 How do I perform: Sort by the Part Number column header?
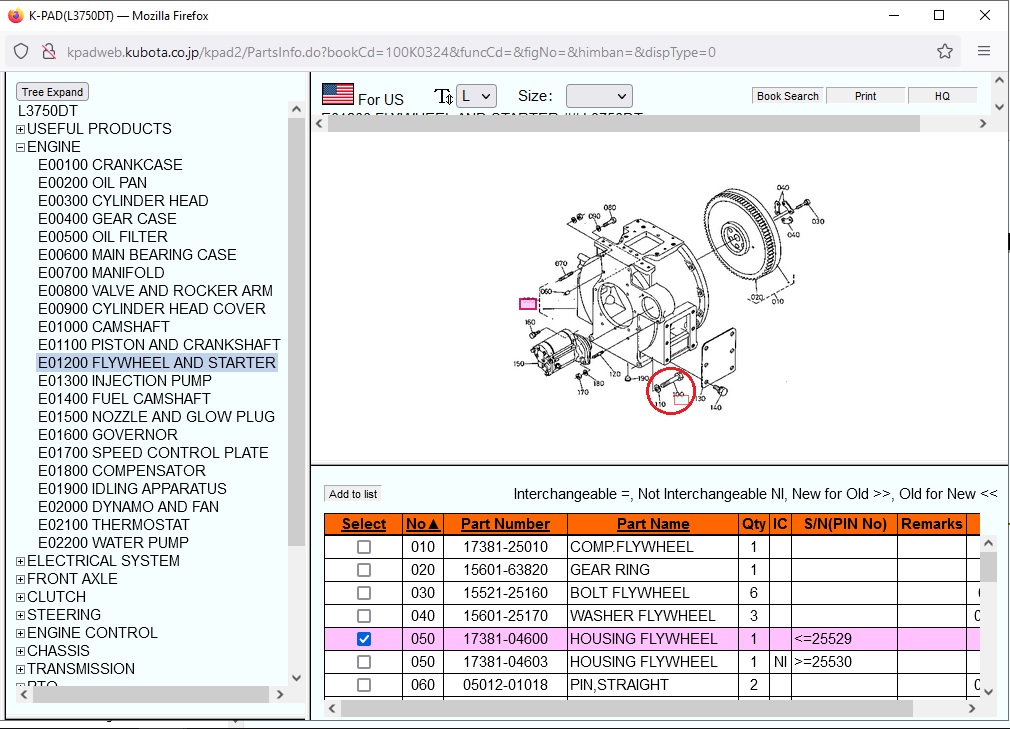[505, 524]
